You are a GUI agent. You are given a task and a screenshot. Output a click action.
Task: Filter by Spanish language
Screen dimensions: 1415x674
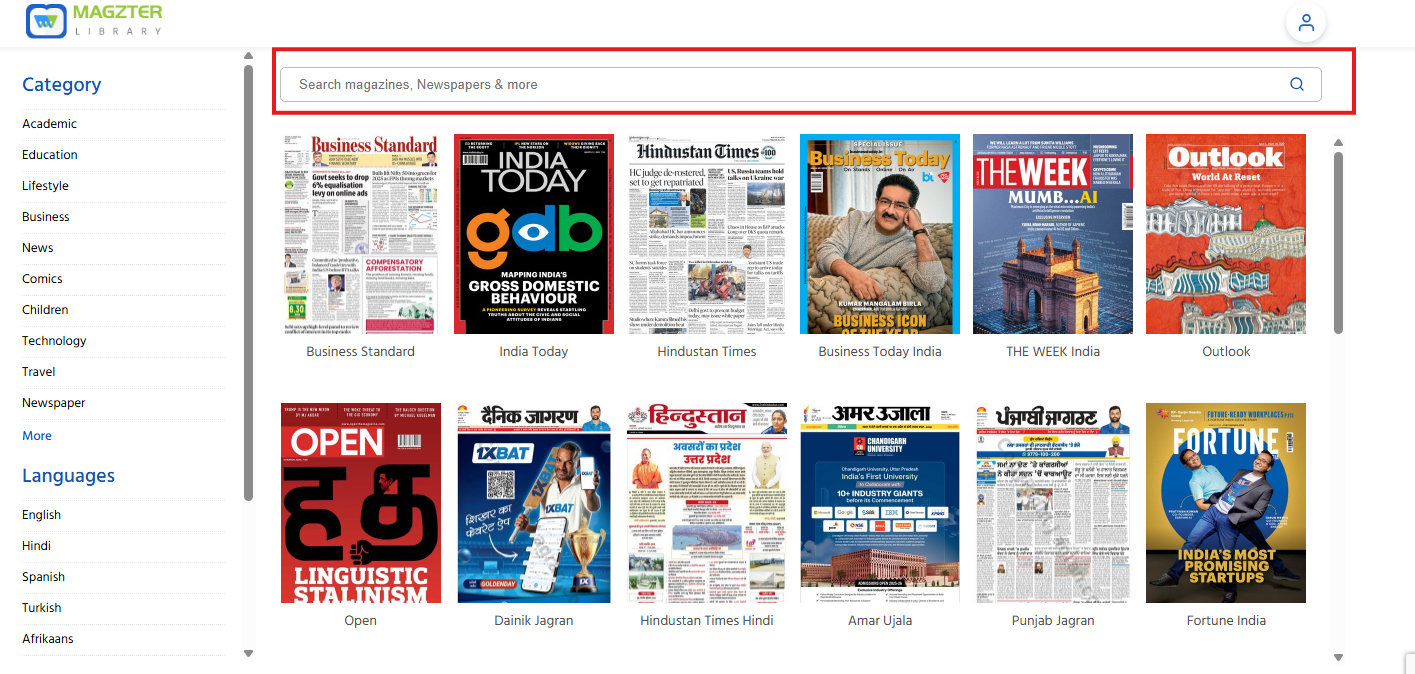coord(43,577)
